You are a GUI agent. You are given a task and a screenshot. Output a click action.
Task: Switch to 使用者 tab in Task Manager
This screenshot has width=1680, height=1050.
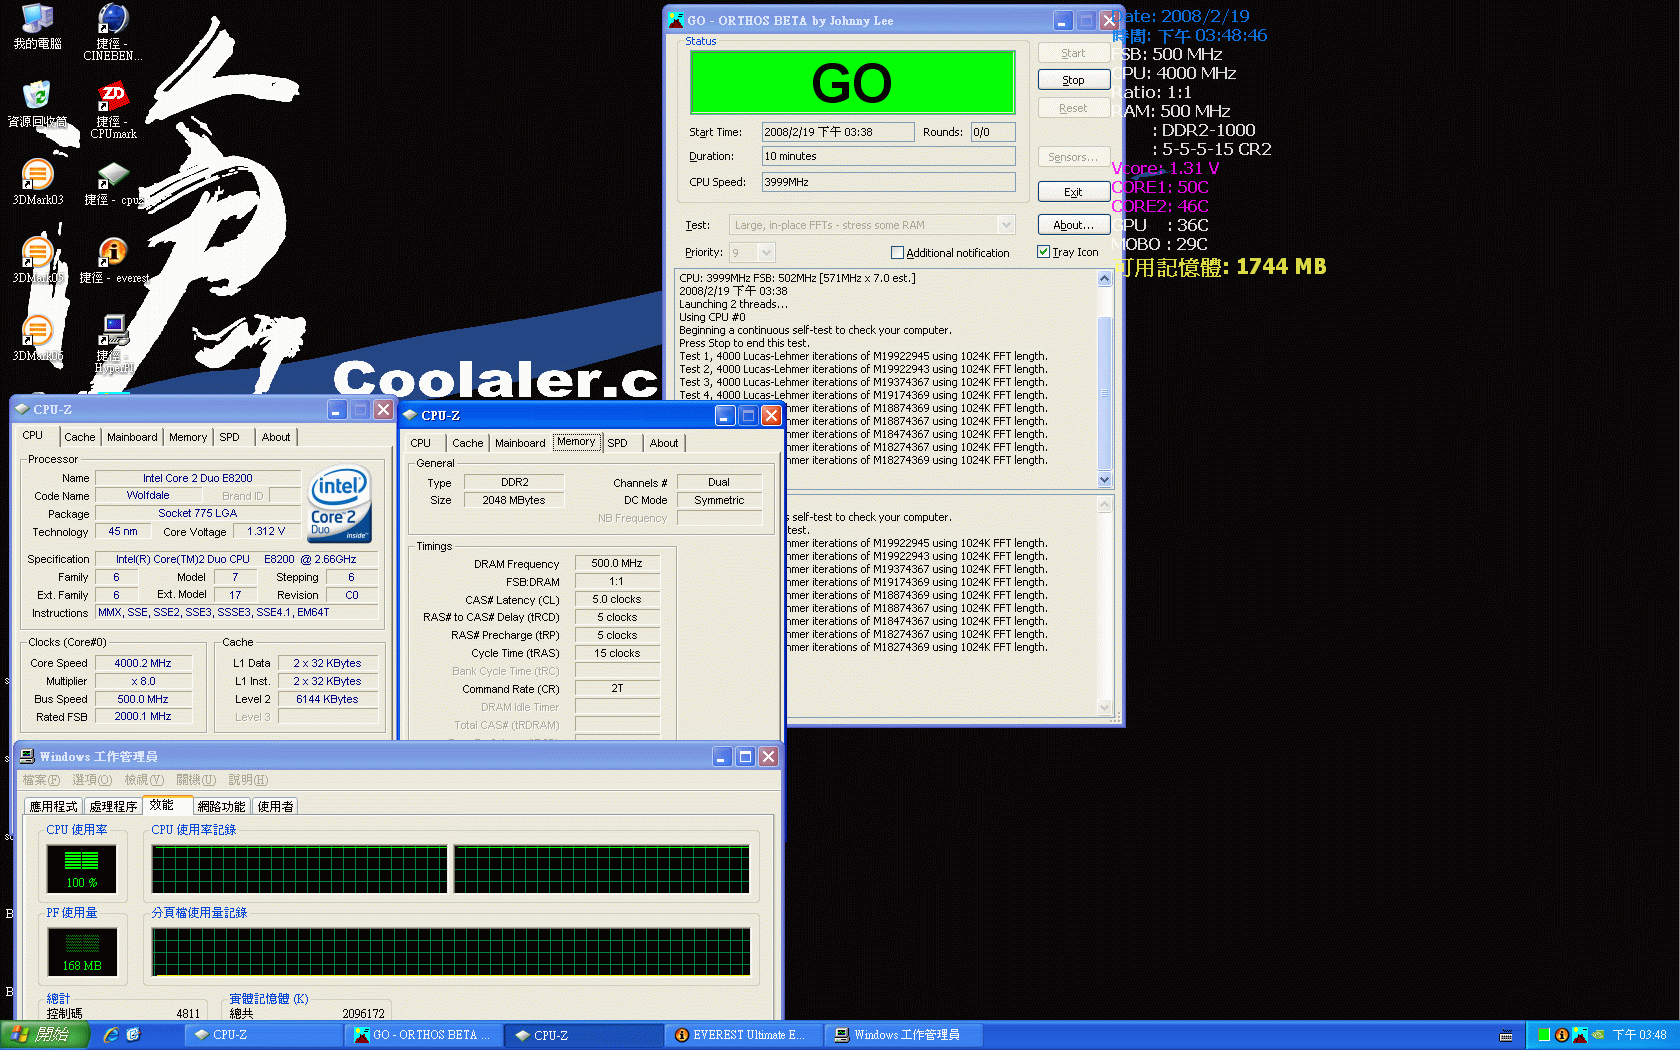click(x=276, y=806)
